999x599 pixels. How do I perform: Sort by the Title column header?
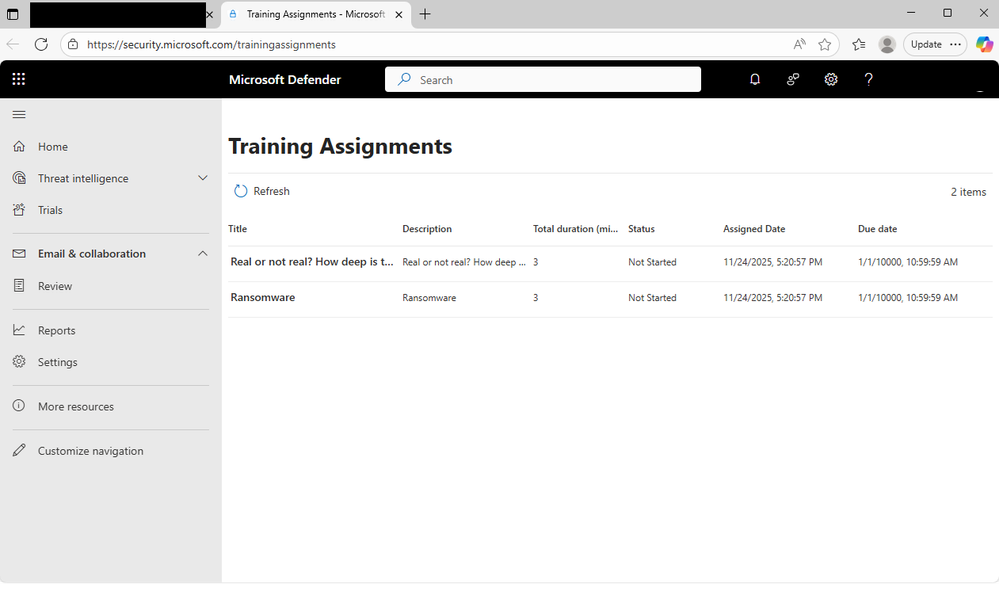pyautogui.click(x=238, y=229)
